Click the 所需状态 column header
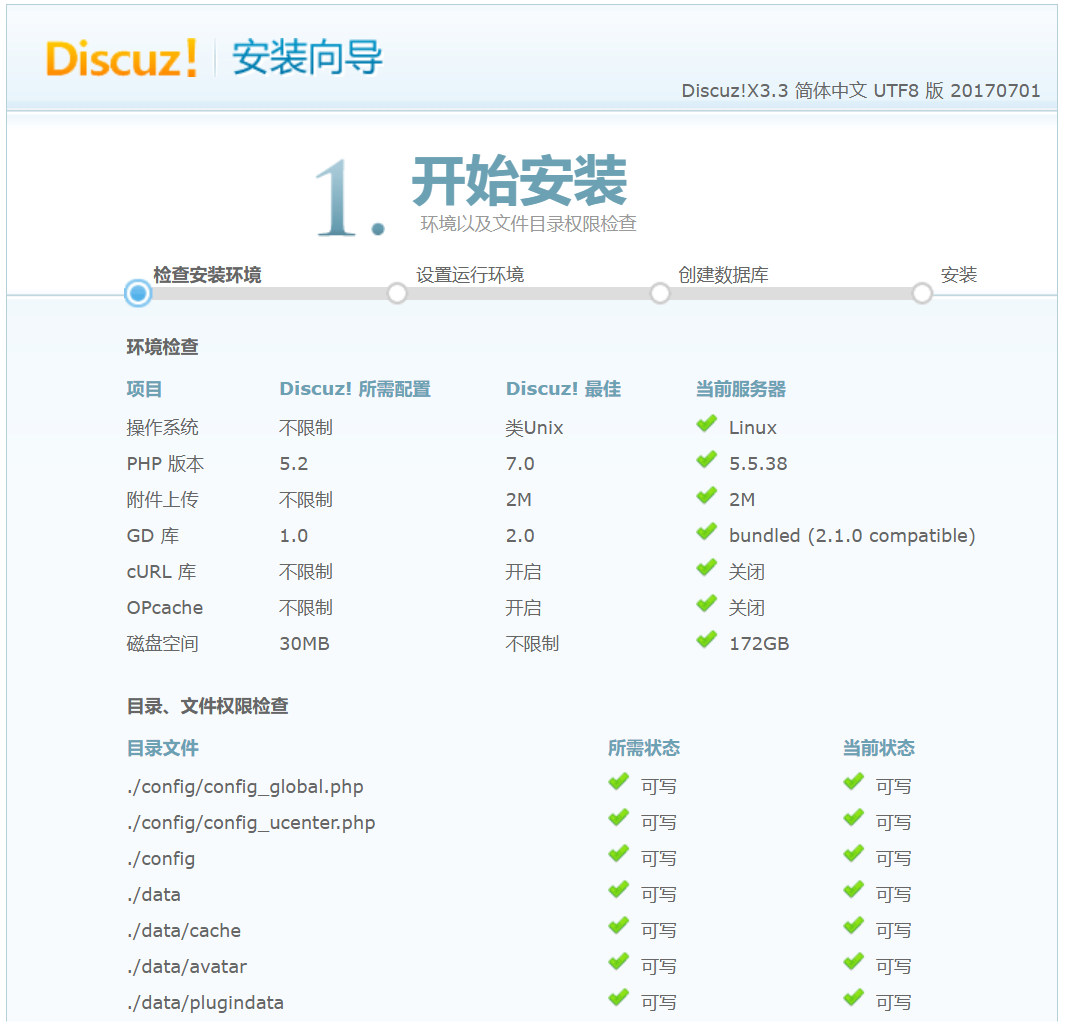This screenshot has height=1022, width=1085. click(644, 748)
